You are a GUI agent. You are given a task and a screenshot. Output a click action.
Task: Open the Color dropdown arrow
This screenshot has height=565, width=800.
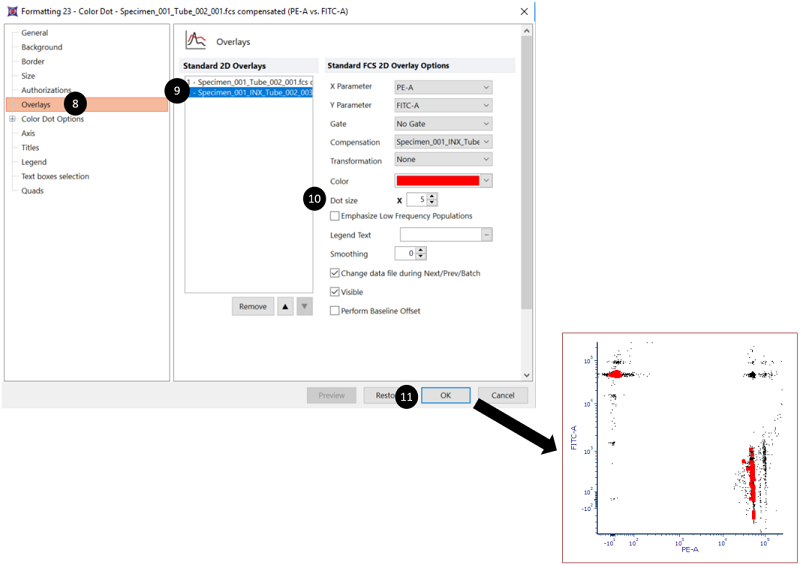pos(486,181)
